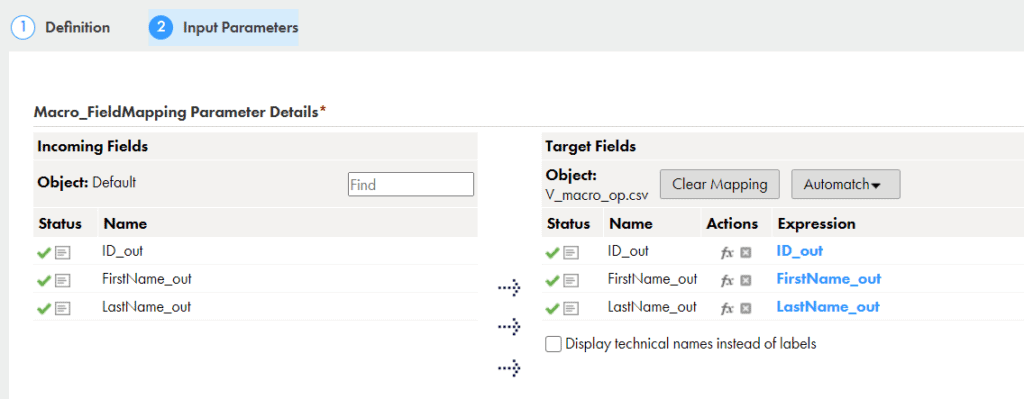Open LastName_out expression link
Image resolution: width=1024 pixels, height=399 pixels.
(828, 307)
